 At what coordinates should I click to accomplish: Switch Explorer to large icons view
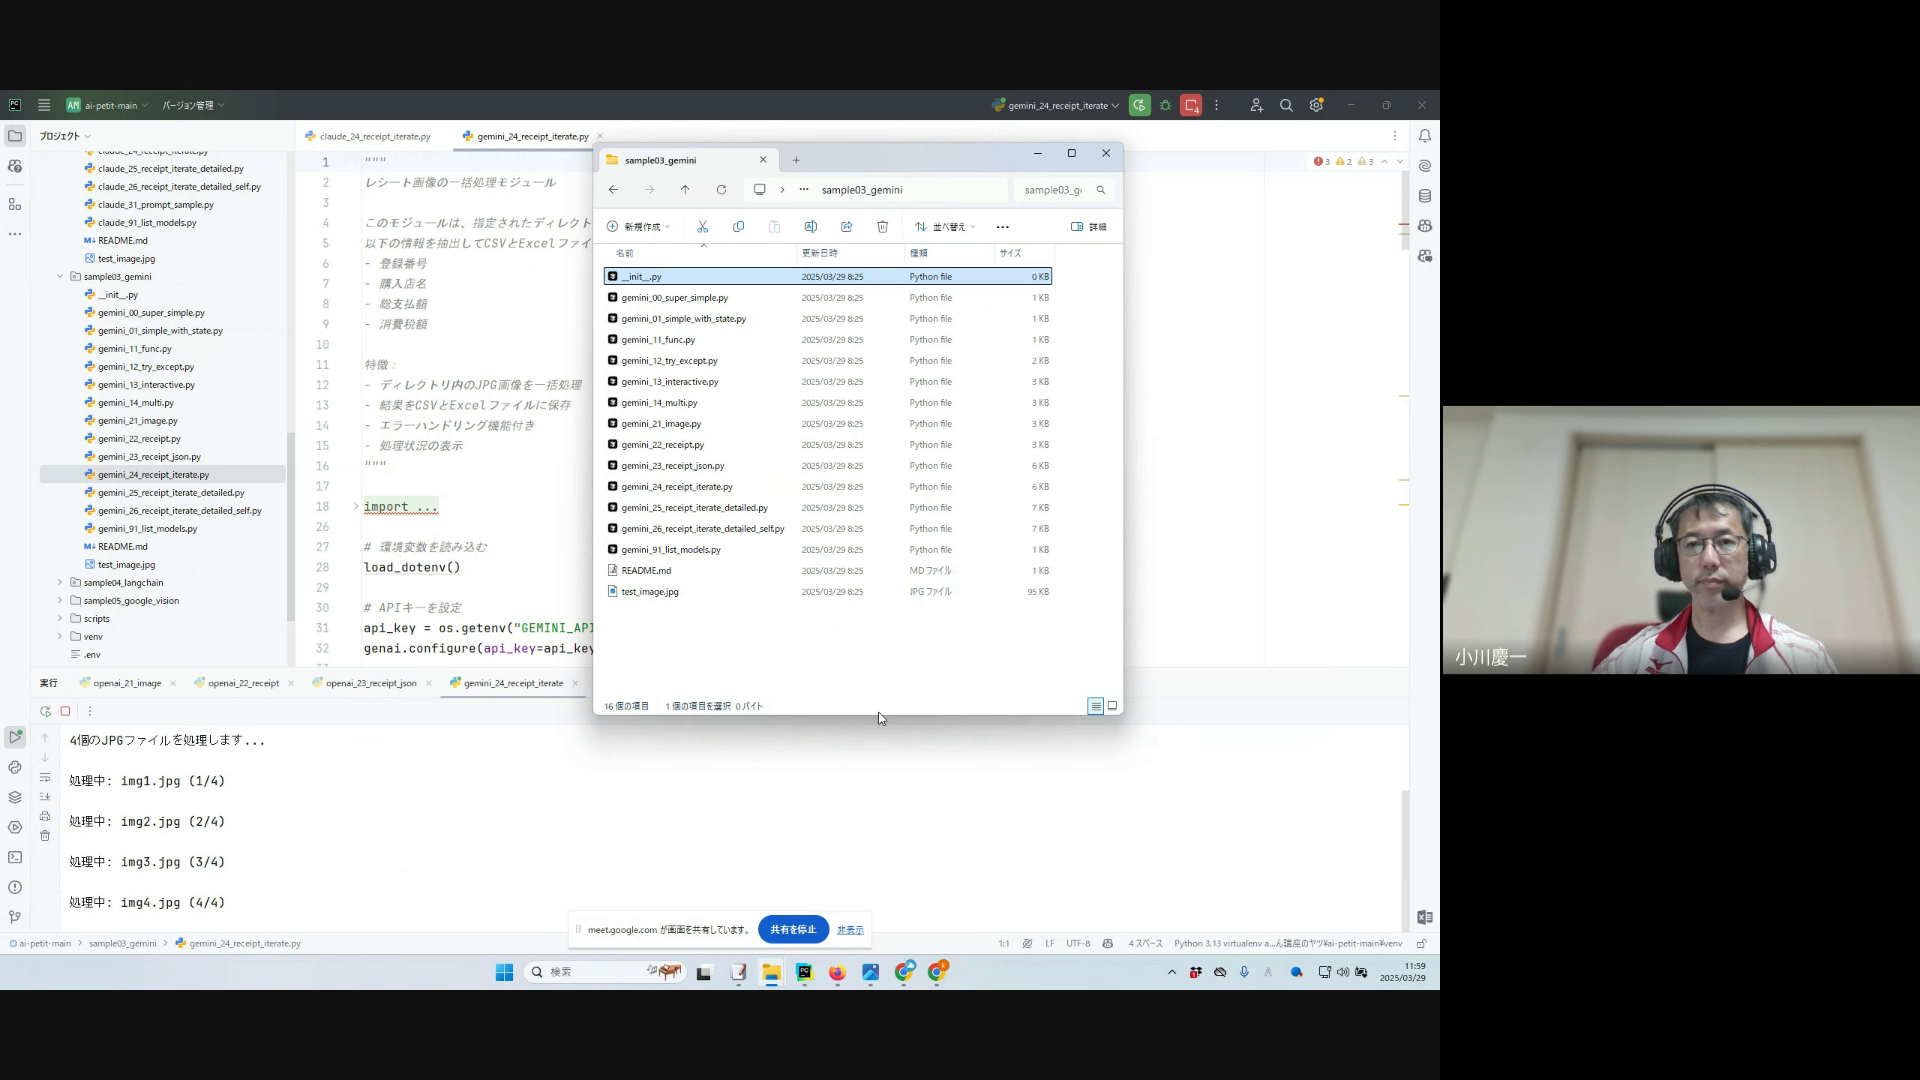1112,706
